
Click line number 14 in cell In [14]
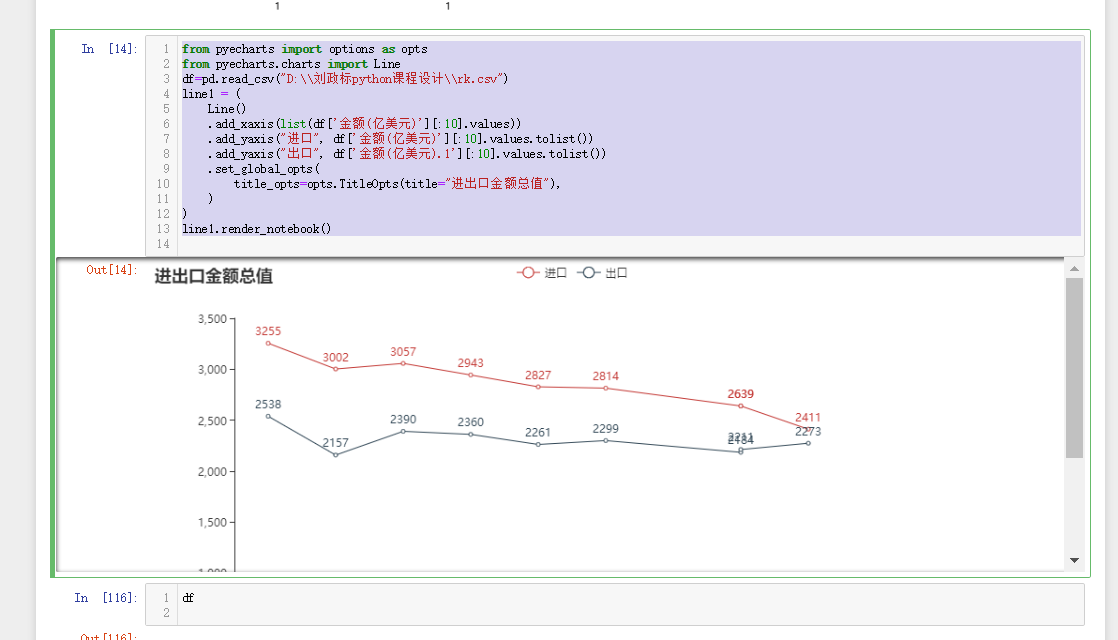coord(163,244)
